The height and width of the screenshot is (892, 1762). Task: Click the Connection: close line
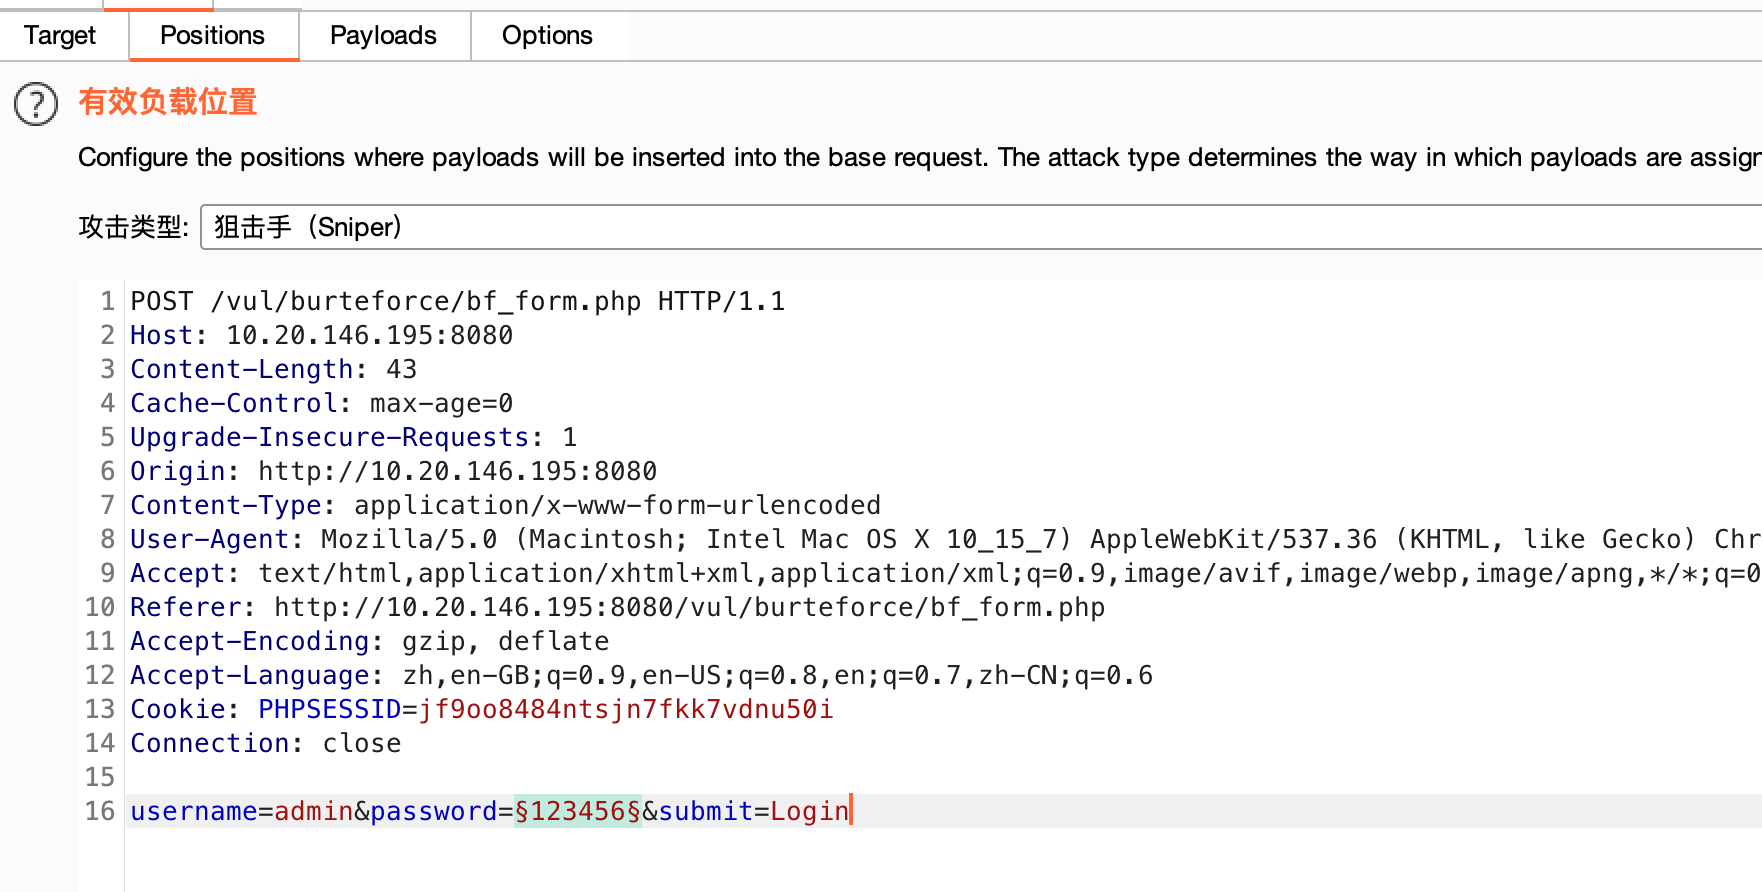(265, 743)
